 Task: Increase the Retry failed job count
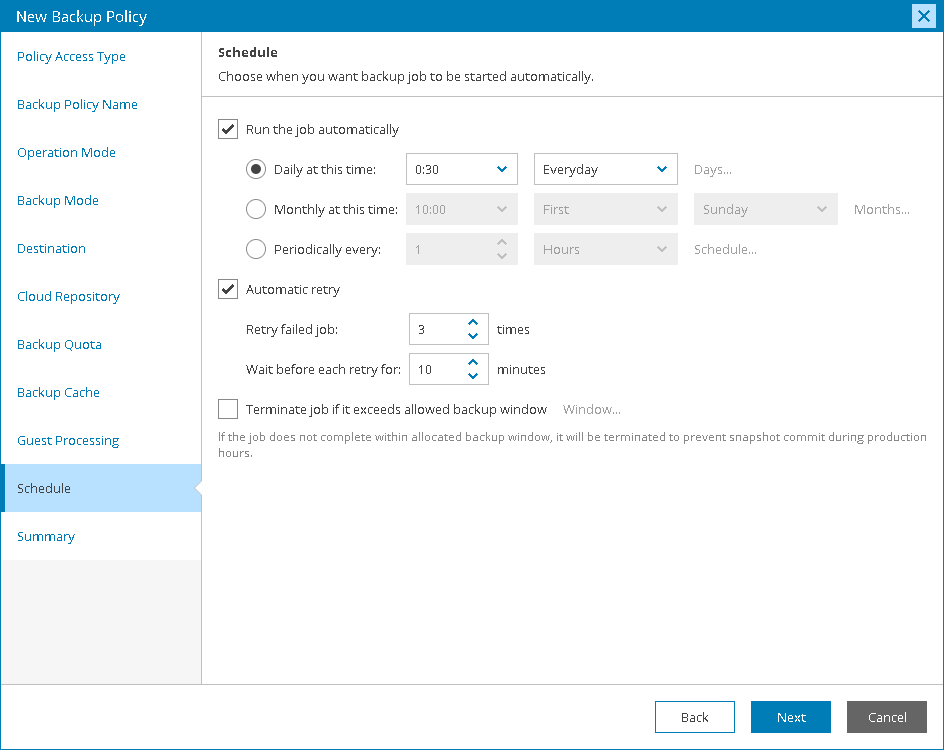click(x=473, y=323)
